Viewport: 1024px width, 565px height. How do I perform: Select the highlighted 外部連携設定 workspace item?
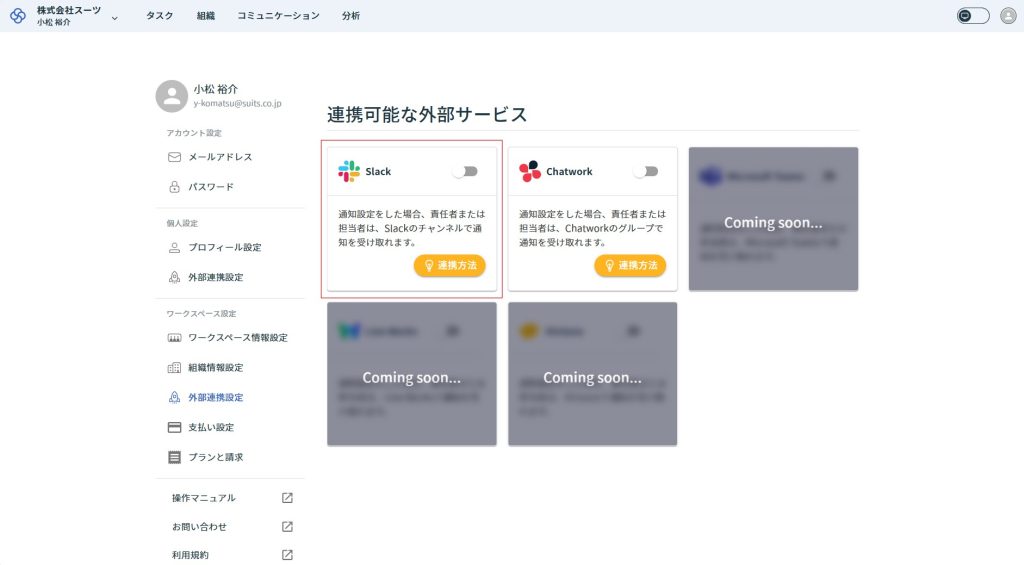(x=216, y=397)
